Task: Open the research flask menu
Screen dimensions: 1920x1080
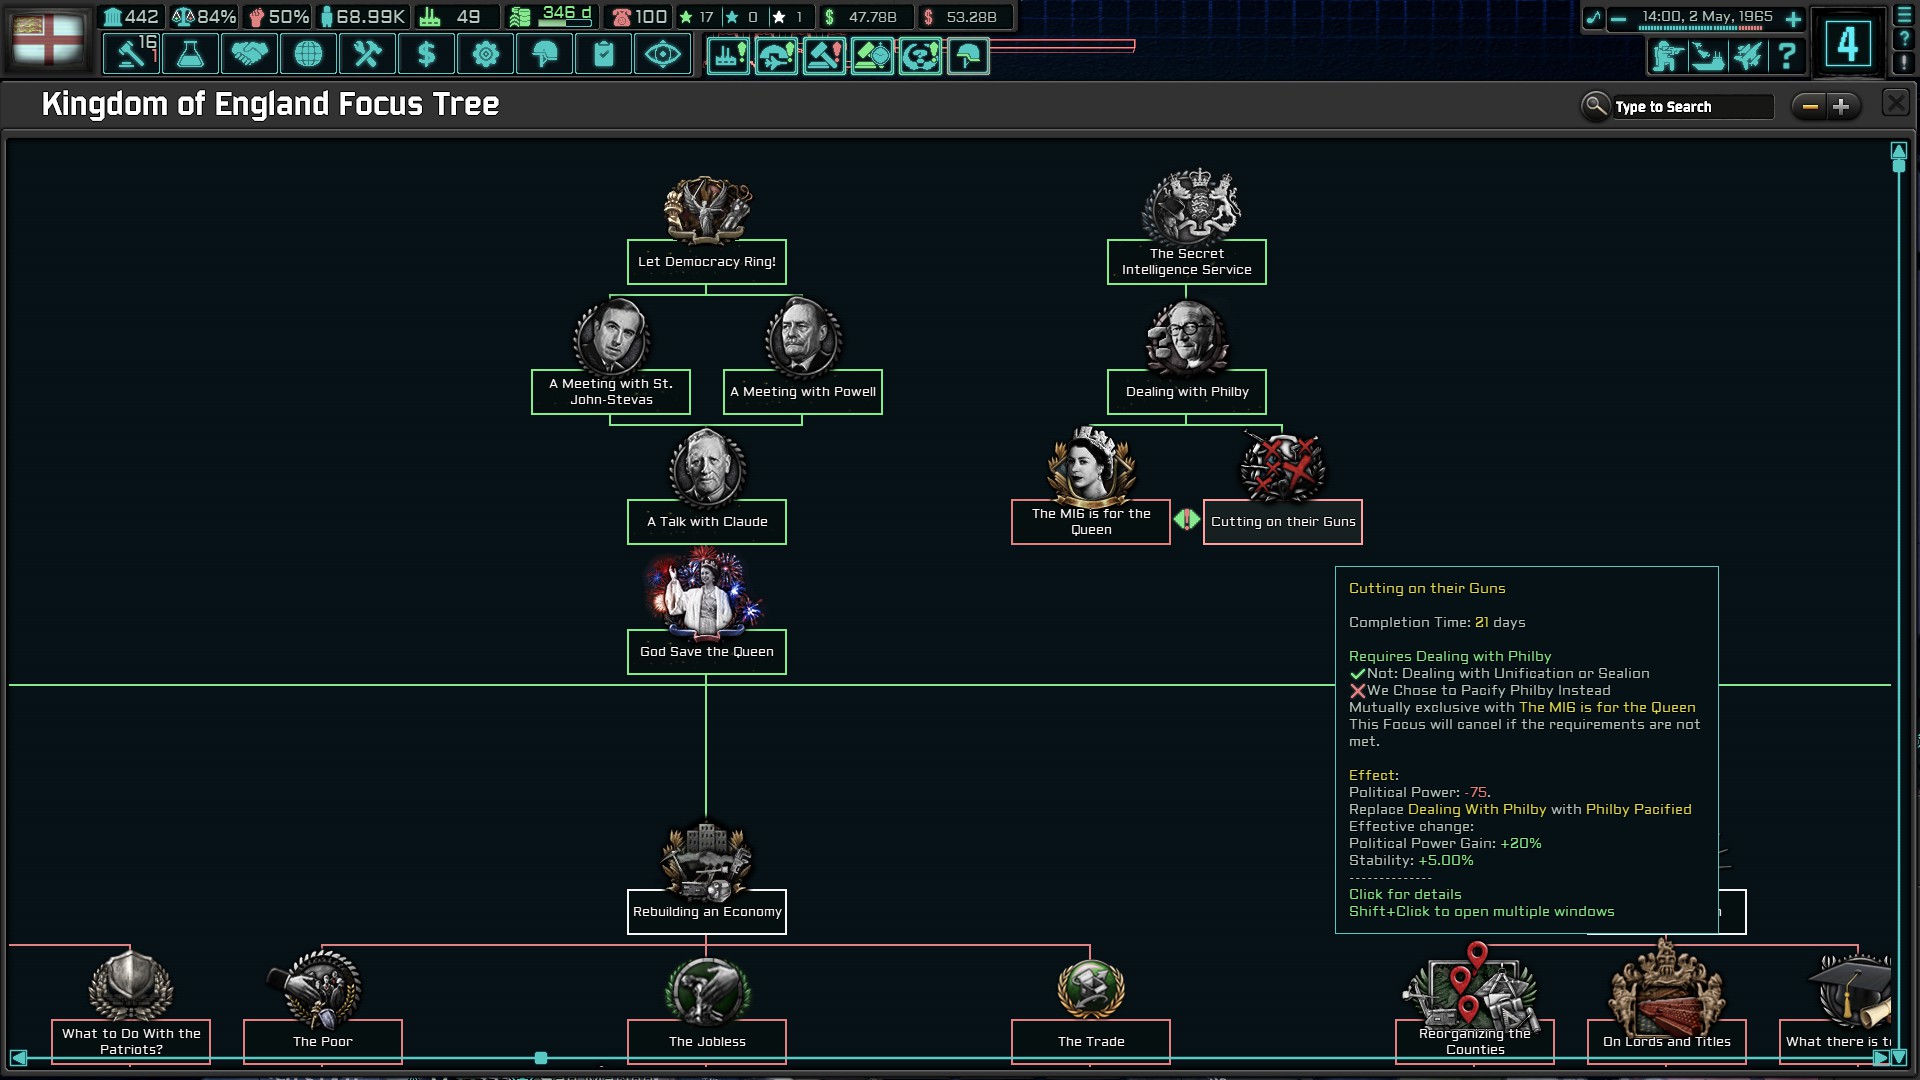Action: (x=190, y=54)
